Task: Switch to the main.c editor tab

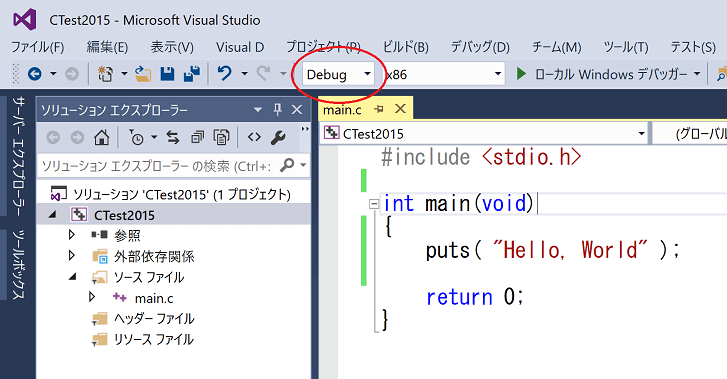Action: point(342,110)
